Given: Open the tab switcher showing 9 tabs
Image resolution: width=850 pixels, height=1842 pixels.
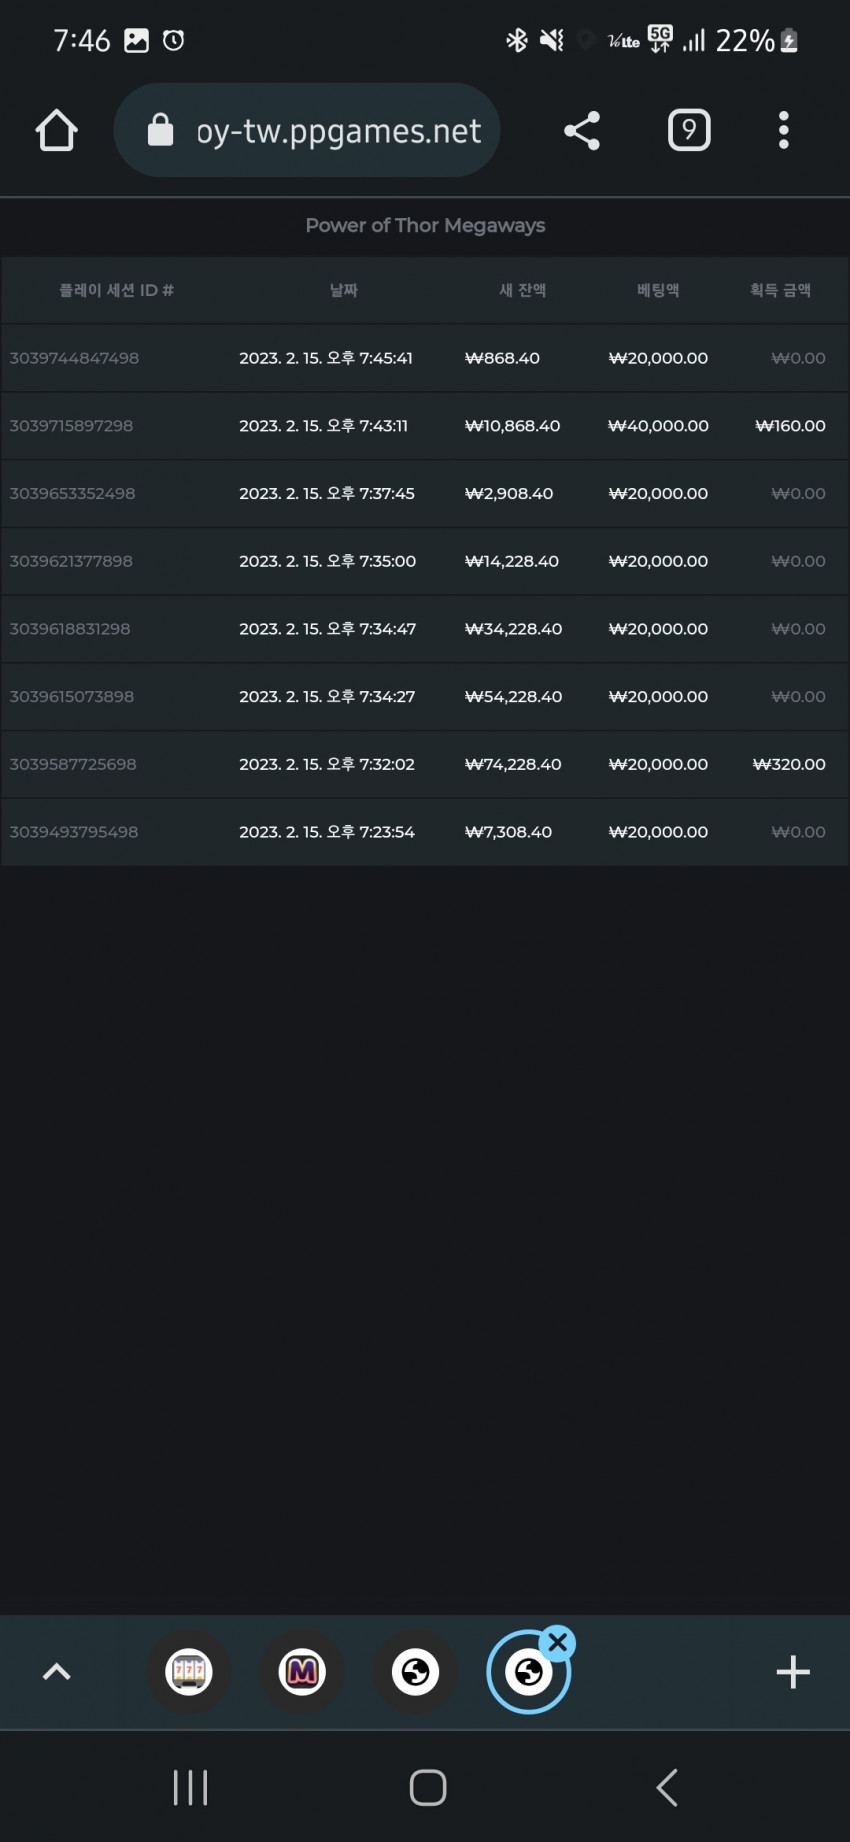Looking at the screenshot, I should click(x=689, y=130).
